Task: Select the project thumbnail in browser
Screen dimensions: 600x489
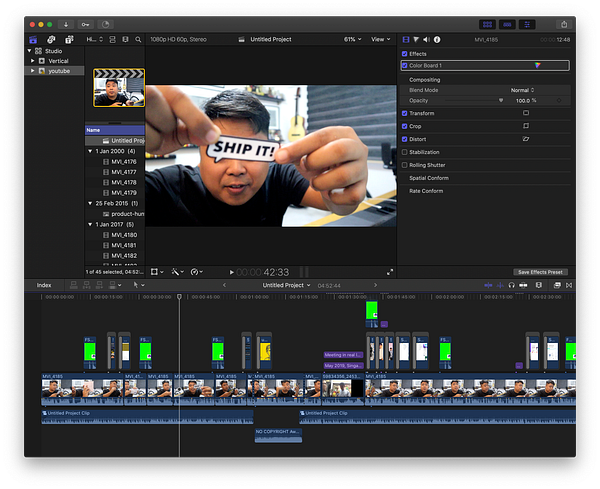Action: 119,88
